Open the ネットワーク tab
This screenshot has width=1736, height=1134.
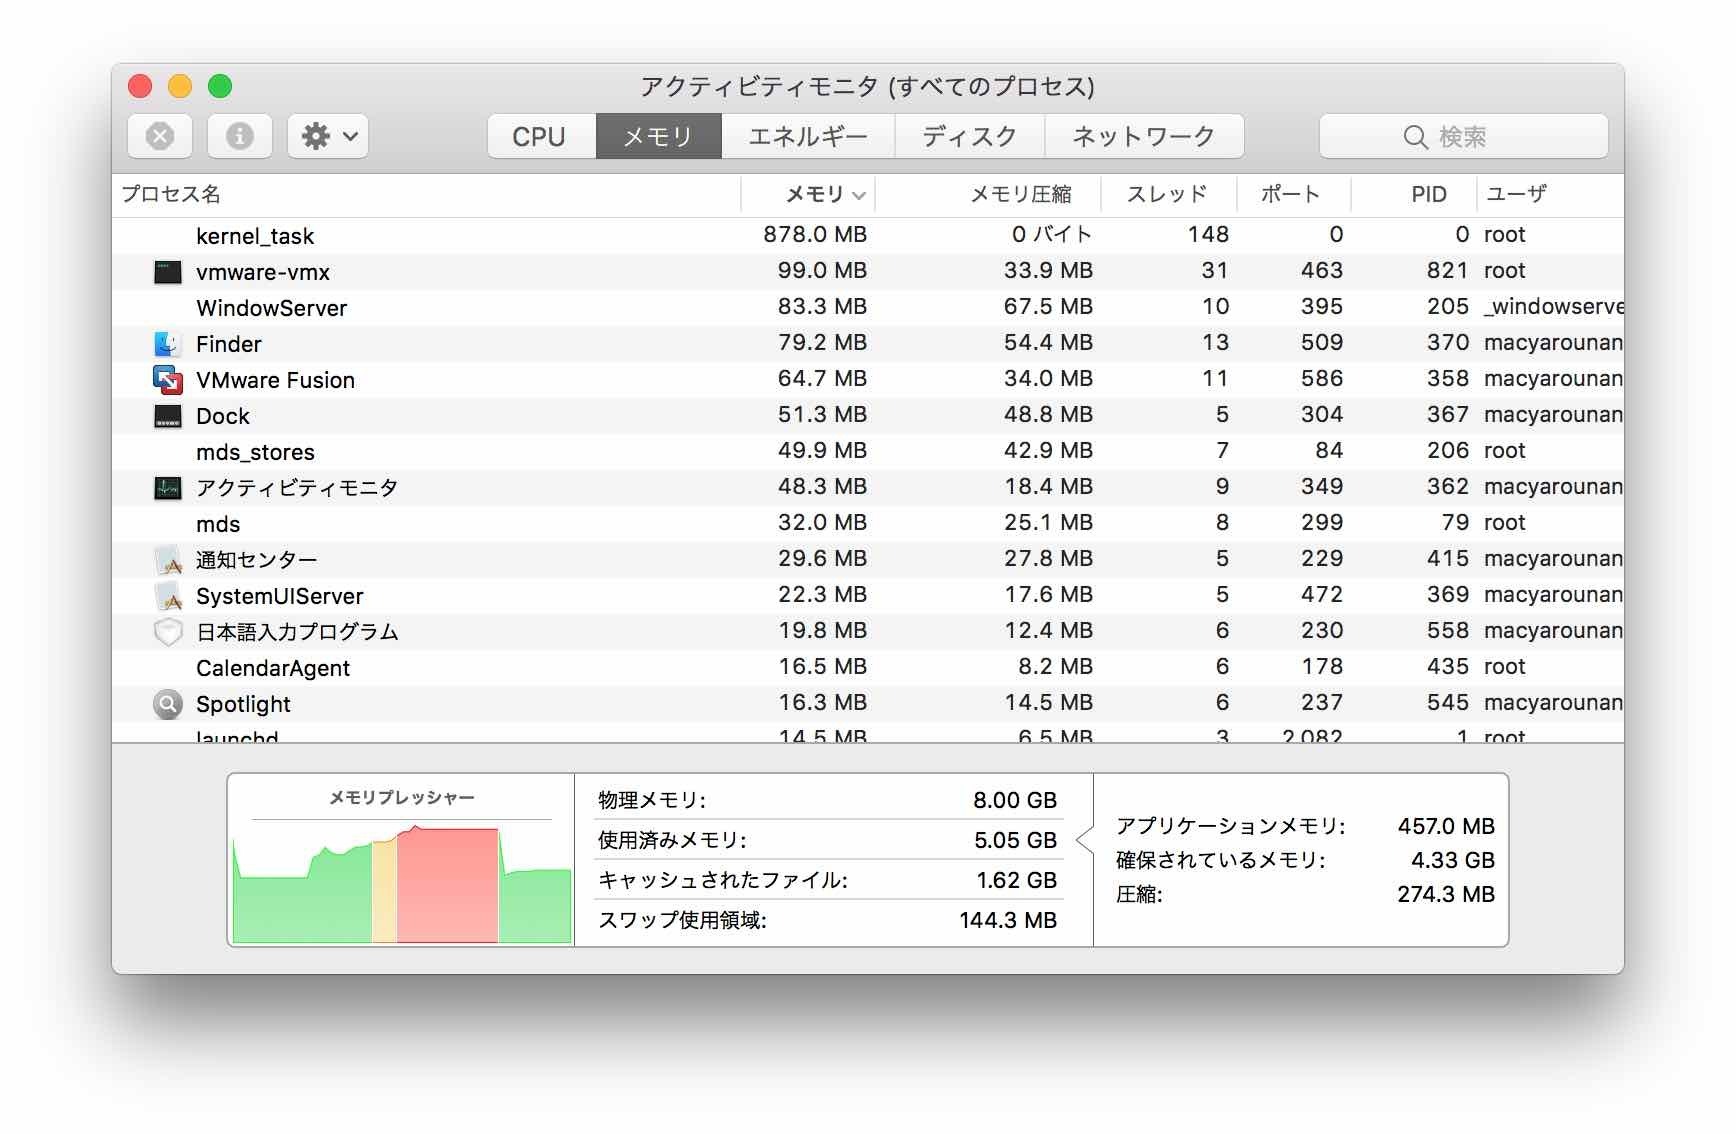pyautogui.click(x=1144, y=136)
